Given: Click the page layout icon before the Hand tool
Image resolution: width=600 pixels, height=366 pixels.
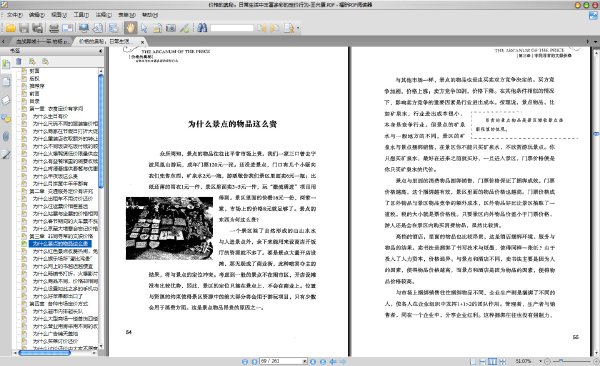Looking at the screenshot, I should 113,28.
